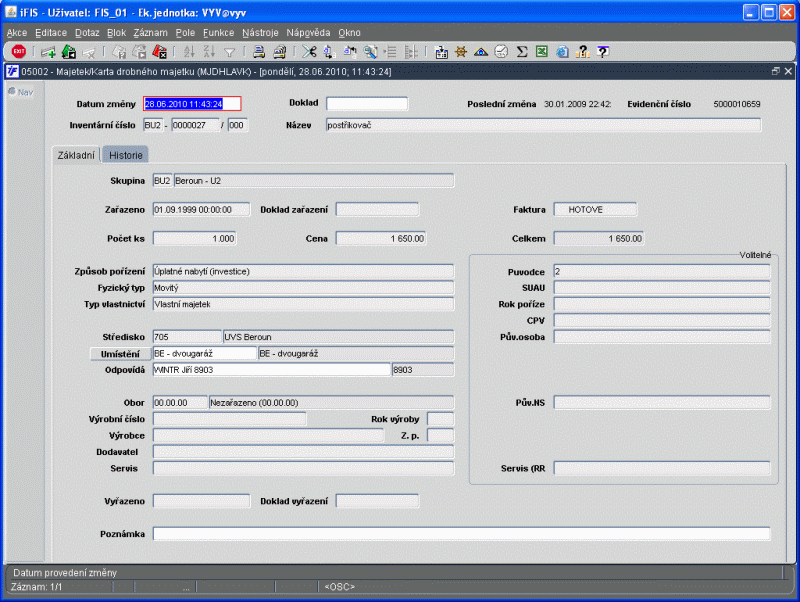This screenshot has width=800, height=602.
Task: Click the cancel query icon with red mark
Action: coord(159,52)
